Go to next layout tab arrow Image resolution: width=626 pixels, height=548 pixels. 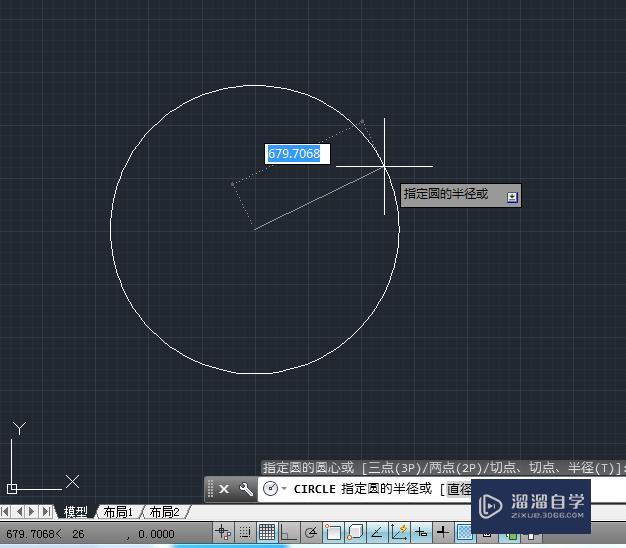(x=32, y=511)
